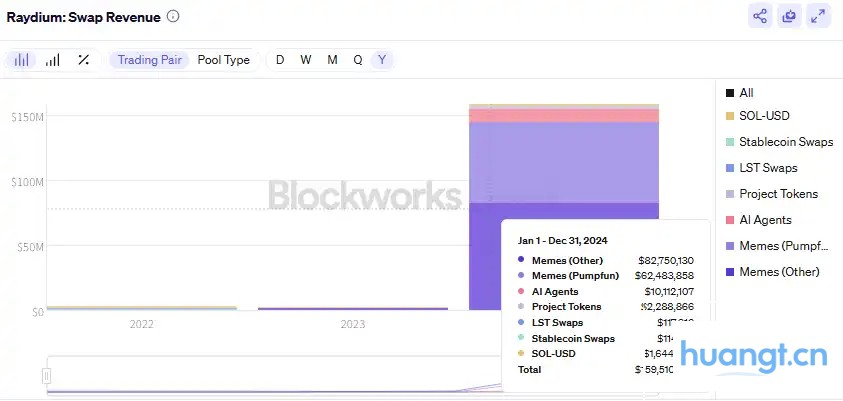
Task: Toggle the All series in legend
Action: (x=746, y=93)
